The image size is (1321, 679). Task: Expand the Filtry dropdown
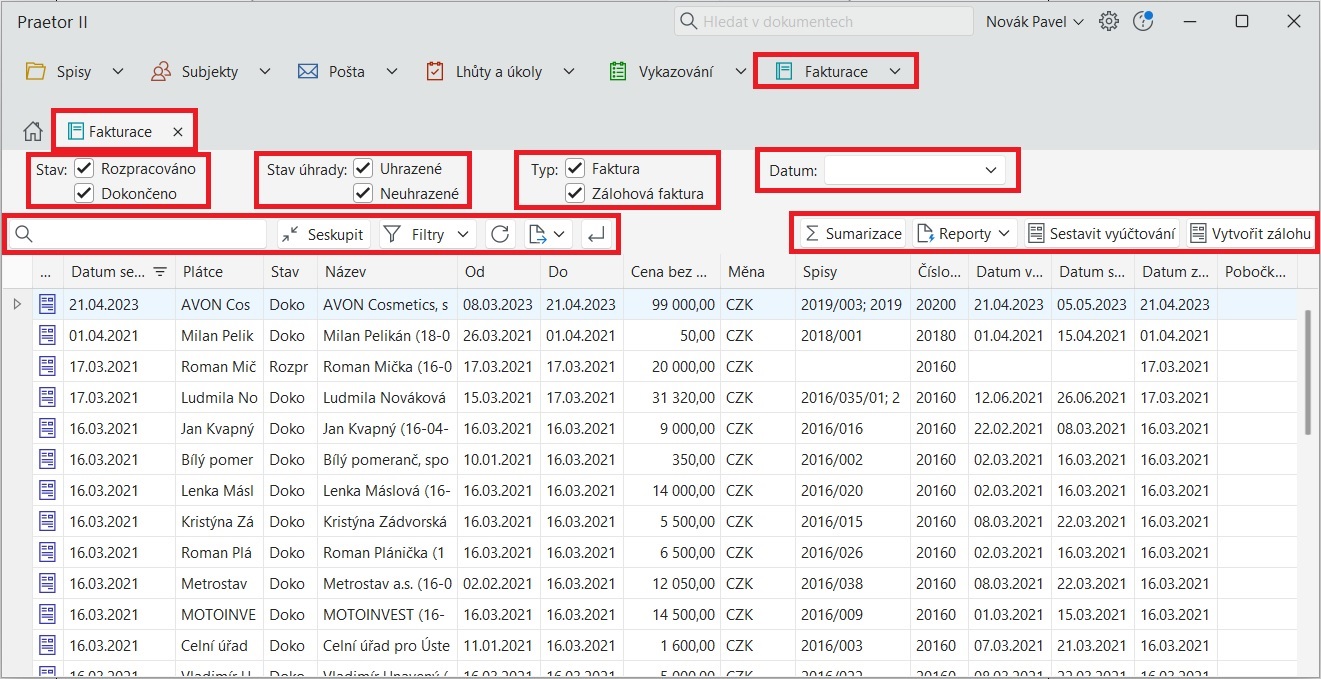pyautogui.click(x=427, y=234)
